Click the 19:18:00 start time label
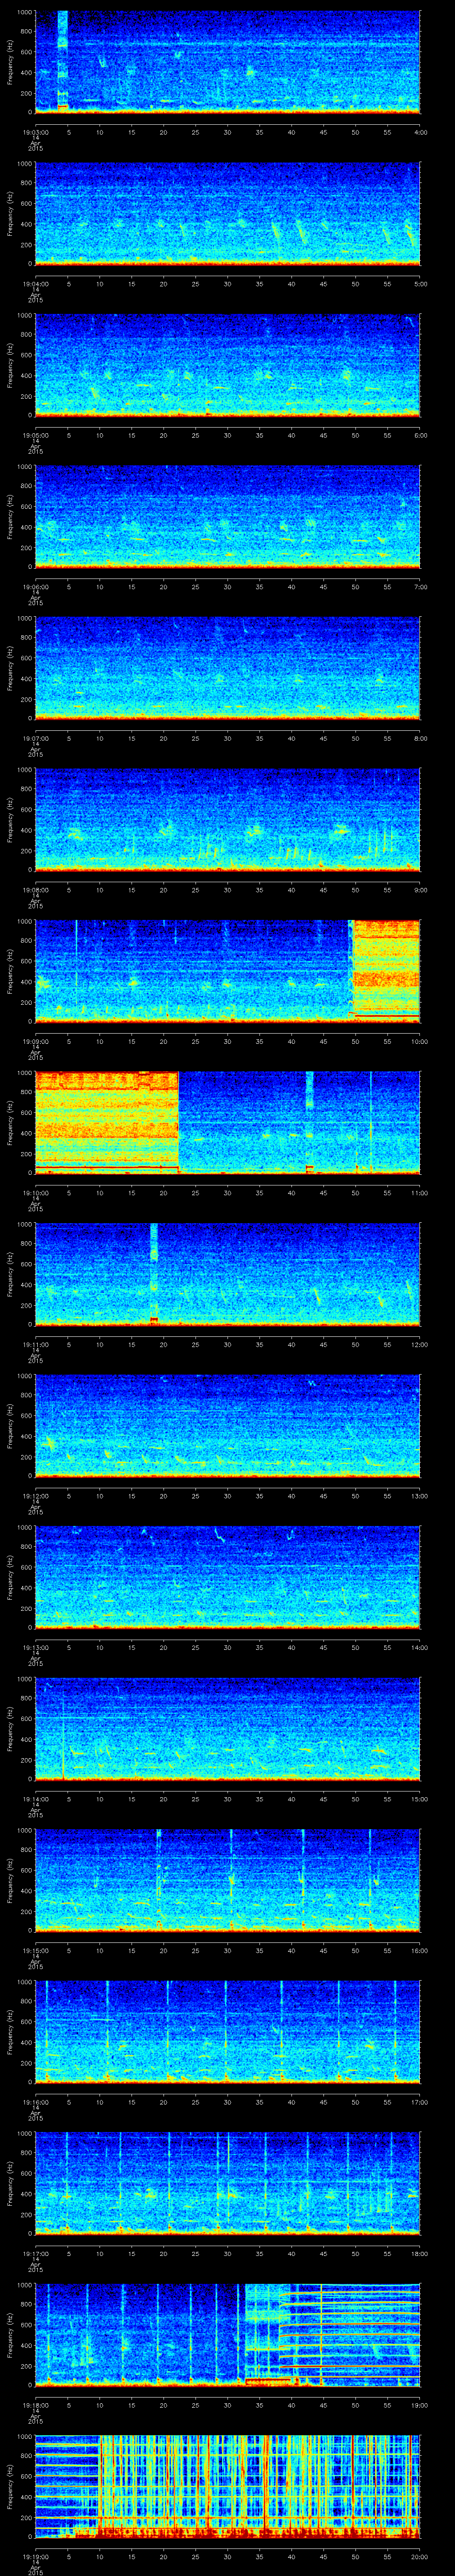This screenshot has height=2576, width=455. coord(35,2405)
